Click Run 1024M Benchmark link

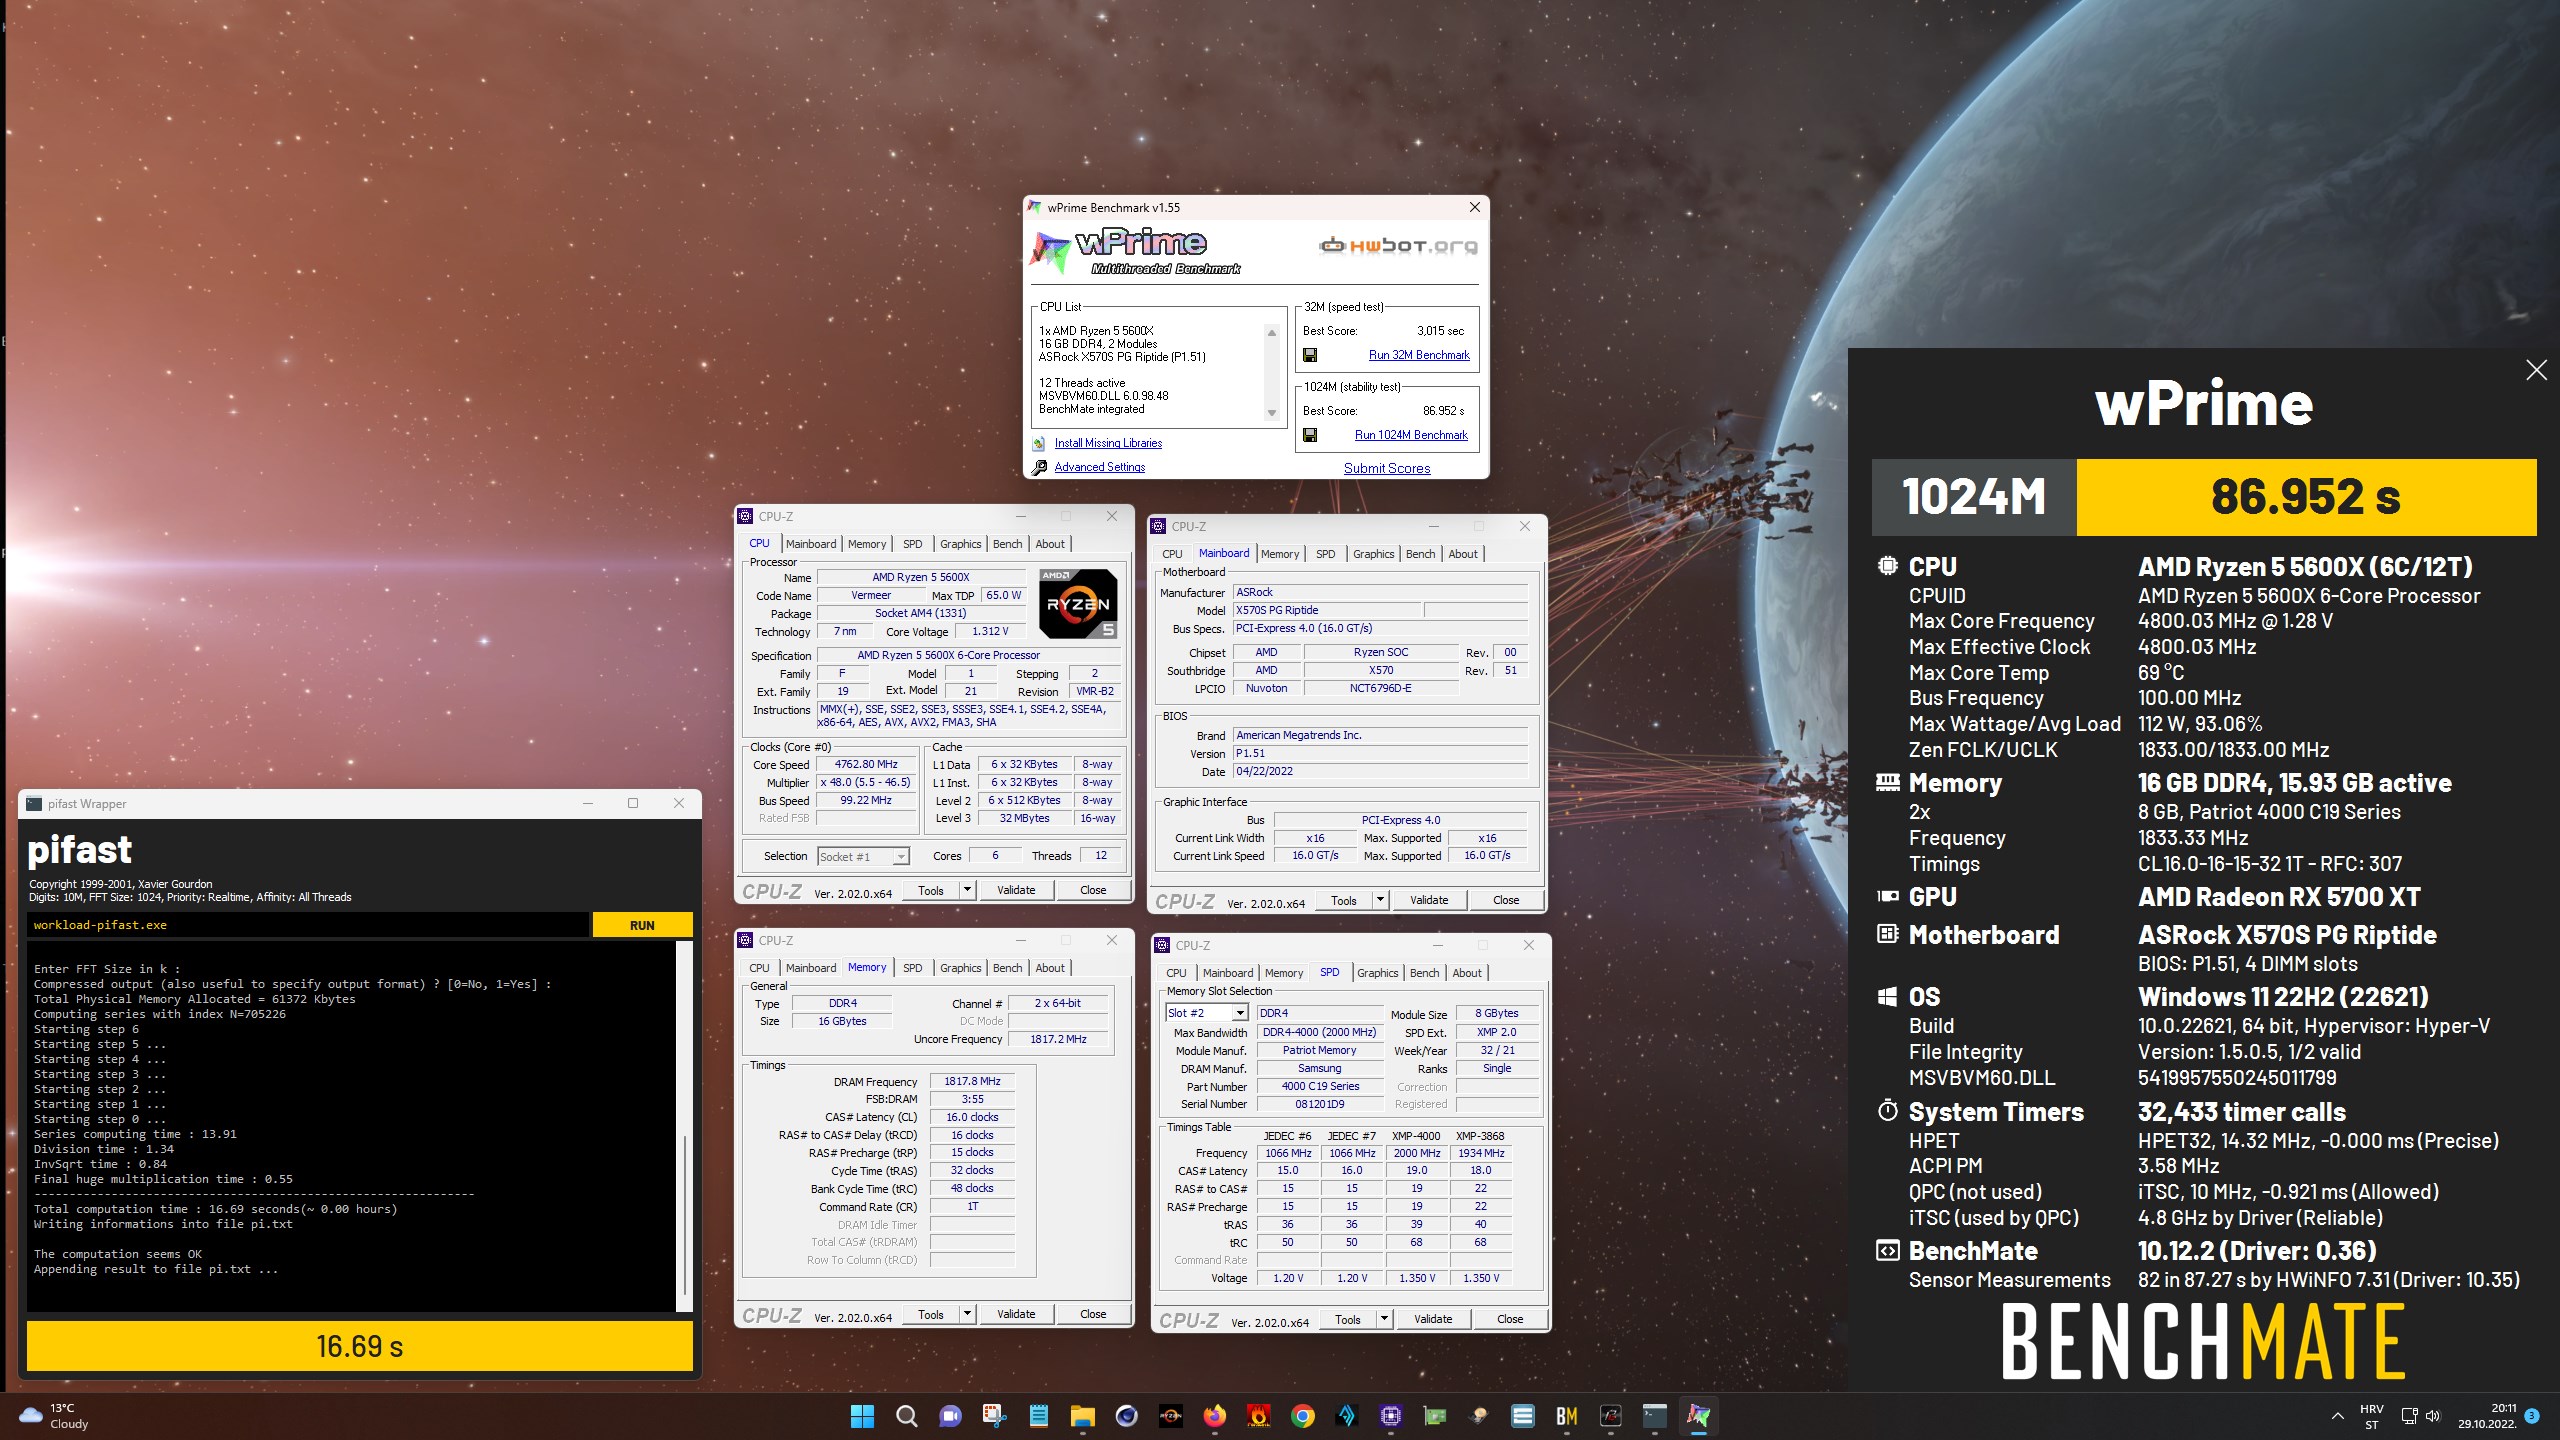1411,435
